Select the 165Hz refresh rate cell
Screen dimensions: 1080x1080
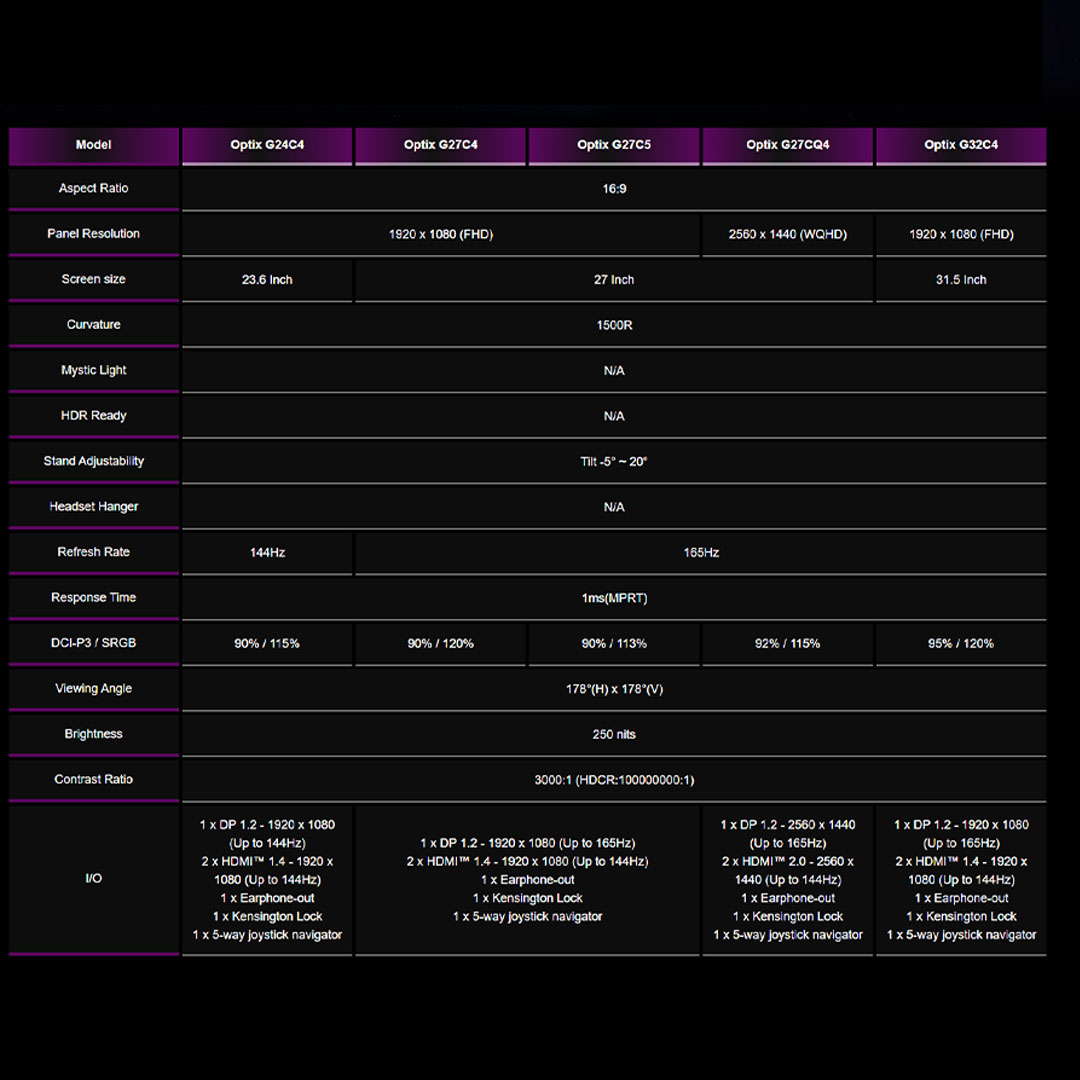pos(701,553)
